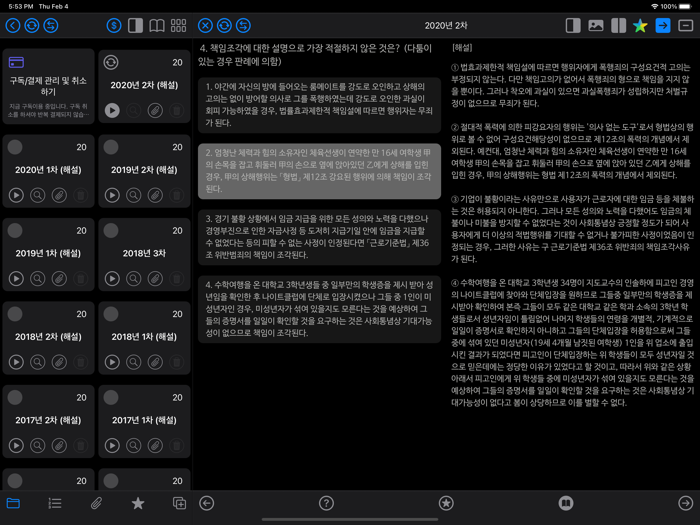
Task: Select answer 2 about 체육선생
Action: point(319,171)
